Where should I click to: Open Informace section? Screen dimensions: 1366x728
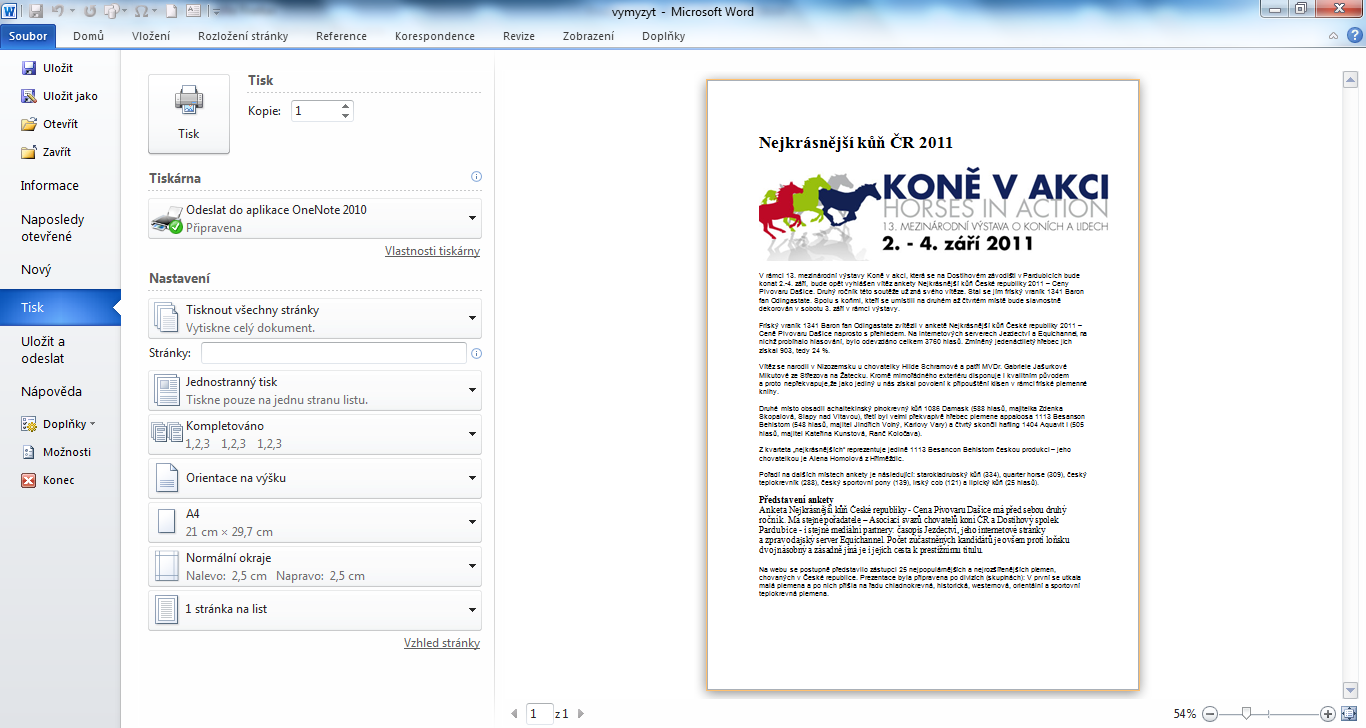pos(50,186)
